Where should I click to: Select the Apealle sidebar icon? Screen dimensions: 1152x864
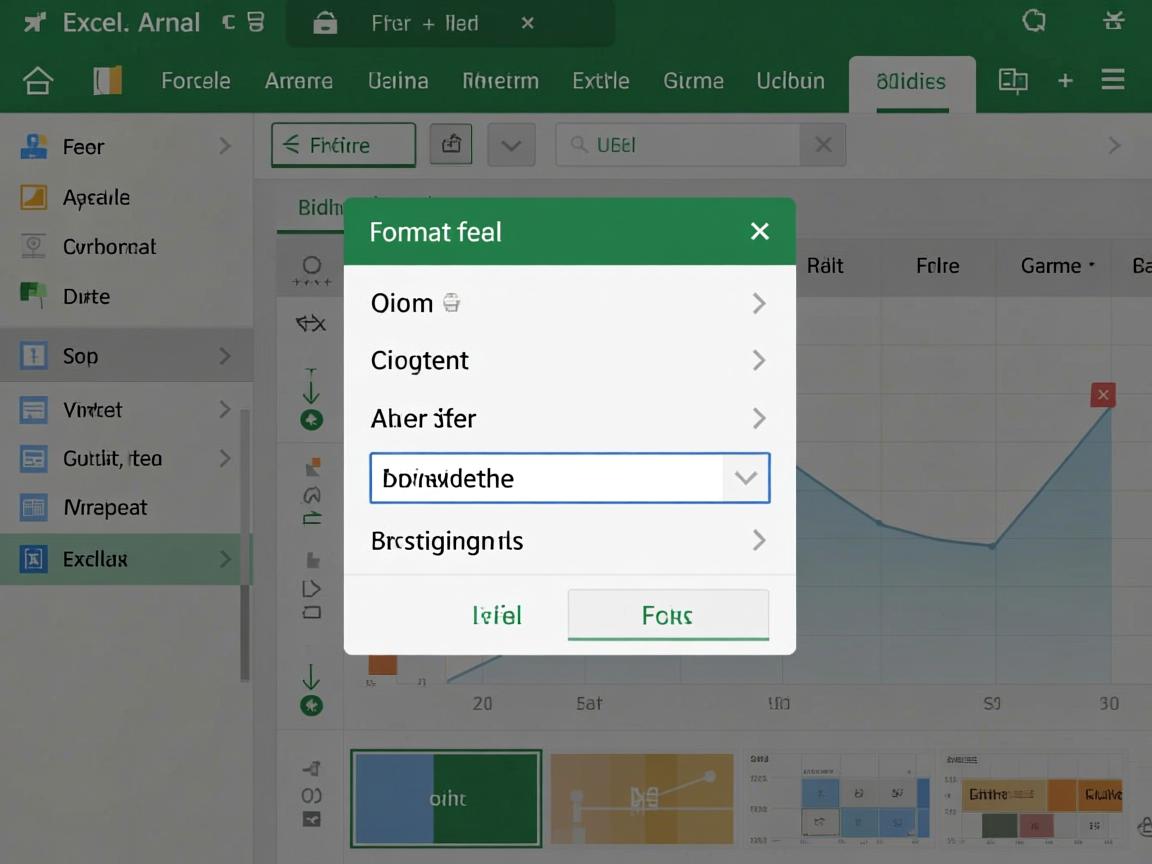[34, 197]
